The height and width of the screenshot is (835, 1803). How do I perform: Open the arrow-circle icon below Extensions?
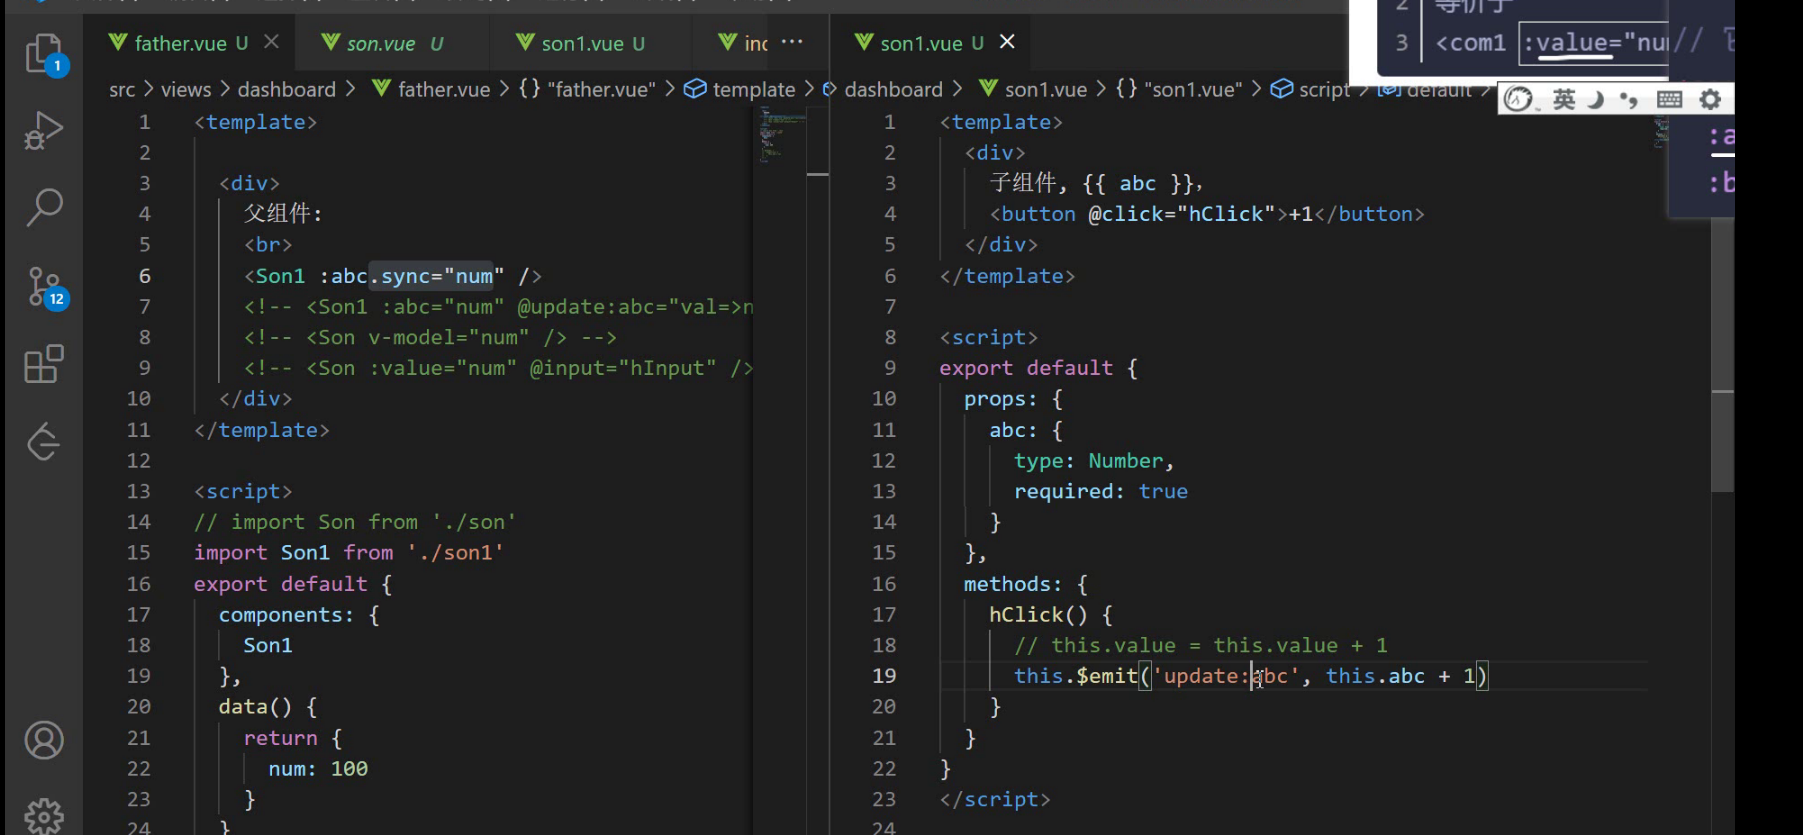pos(44,441)
